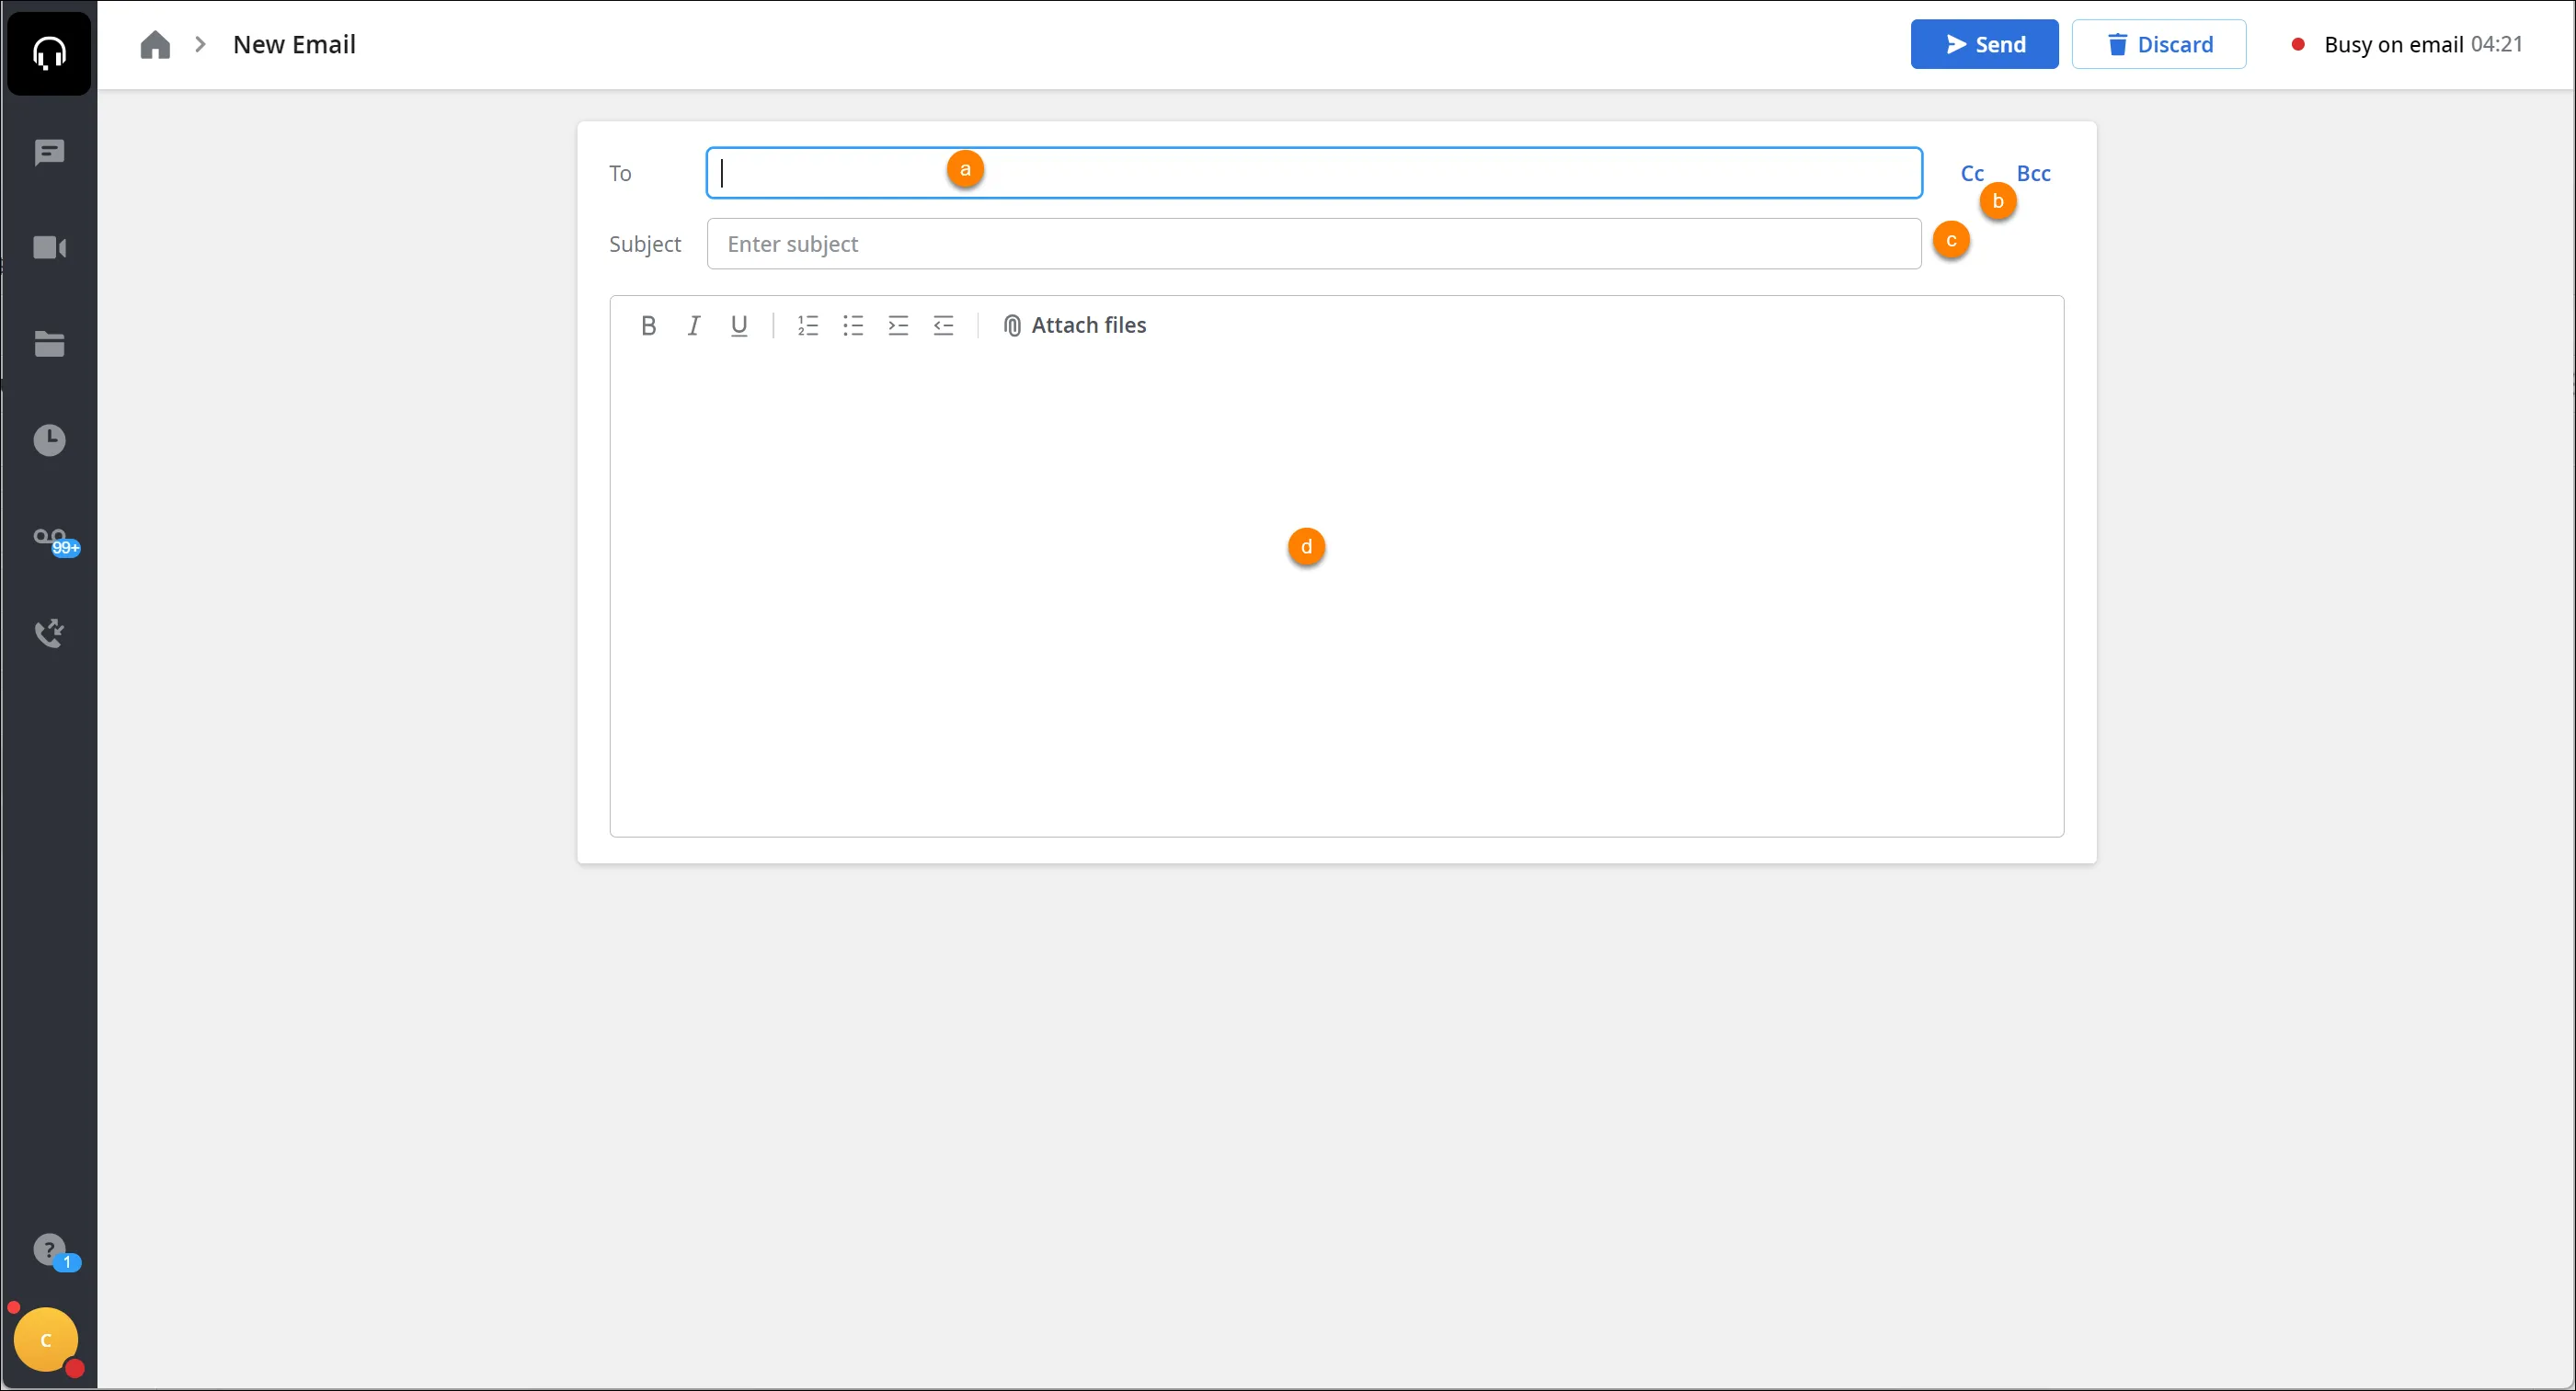
Task: Insert a numbered list
Action: [x=808, y=326]
